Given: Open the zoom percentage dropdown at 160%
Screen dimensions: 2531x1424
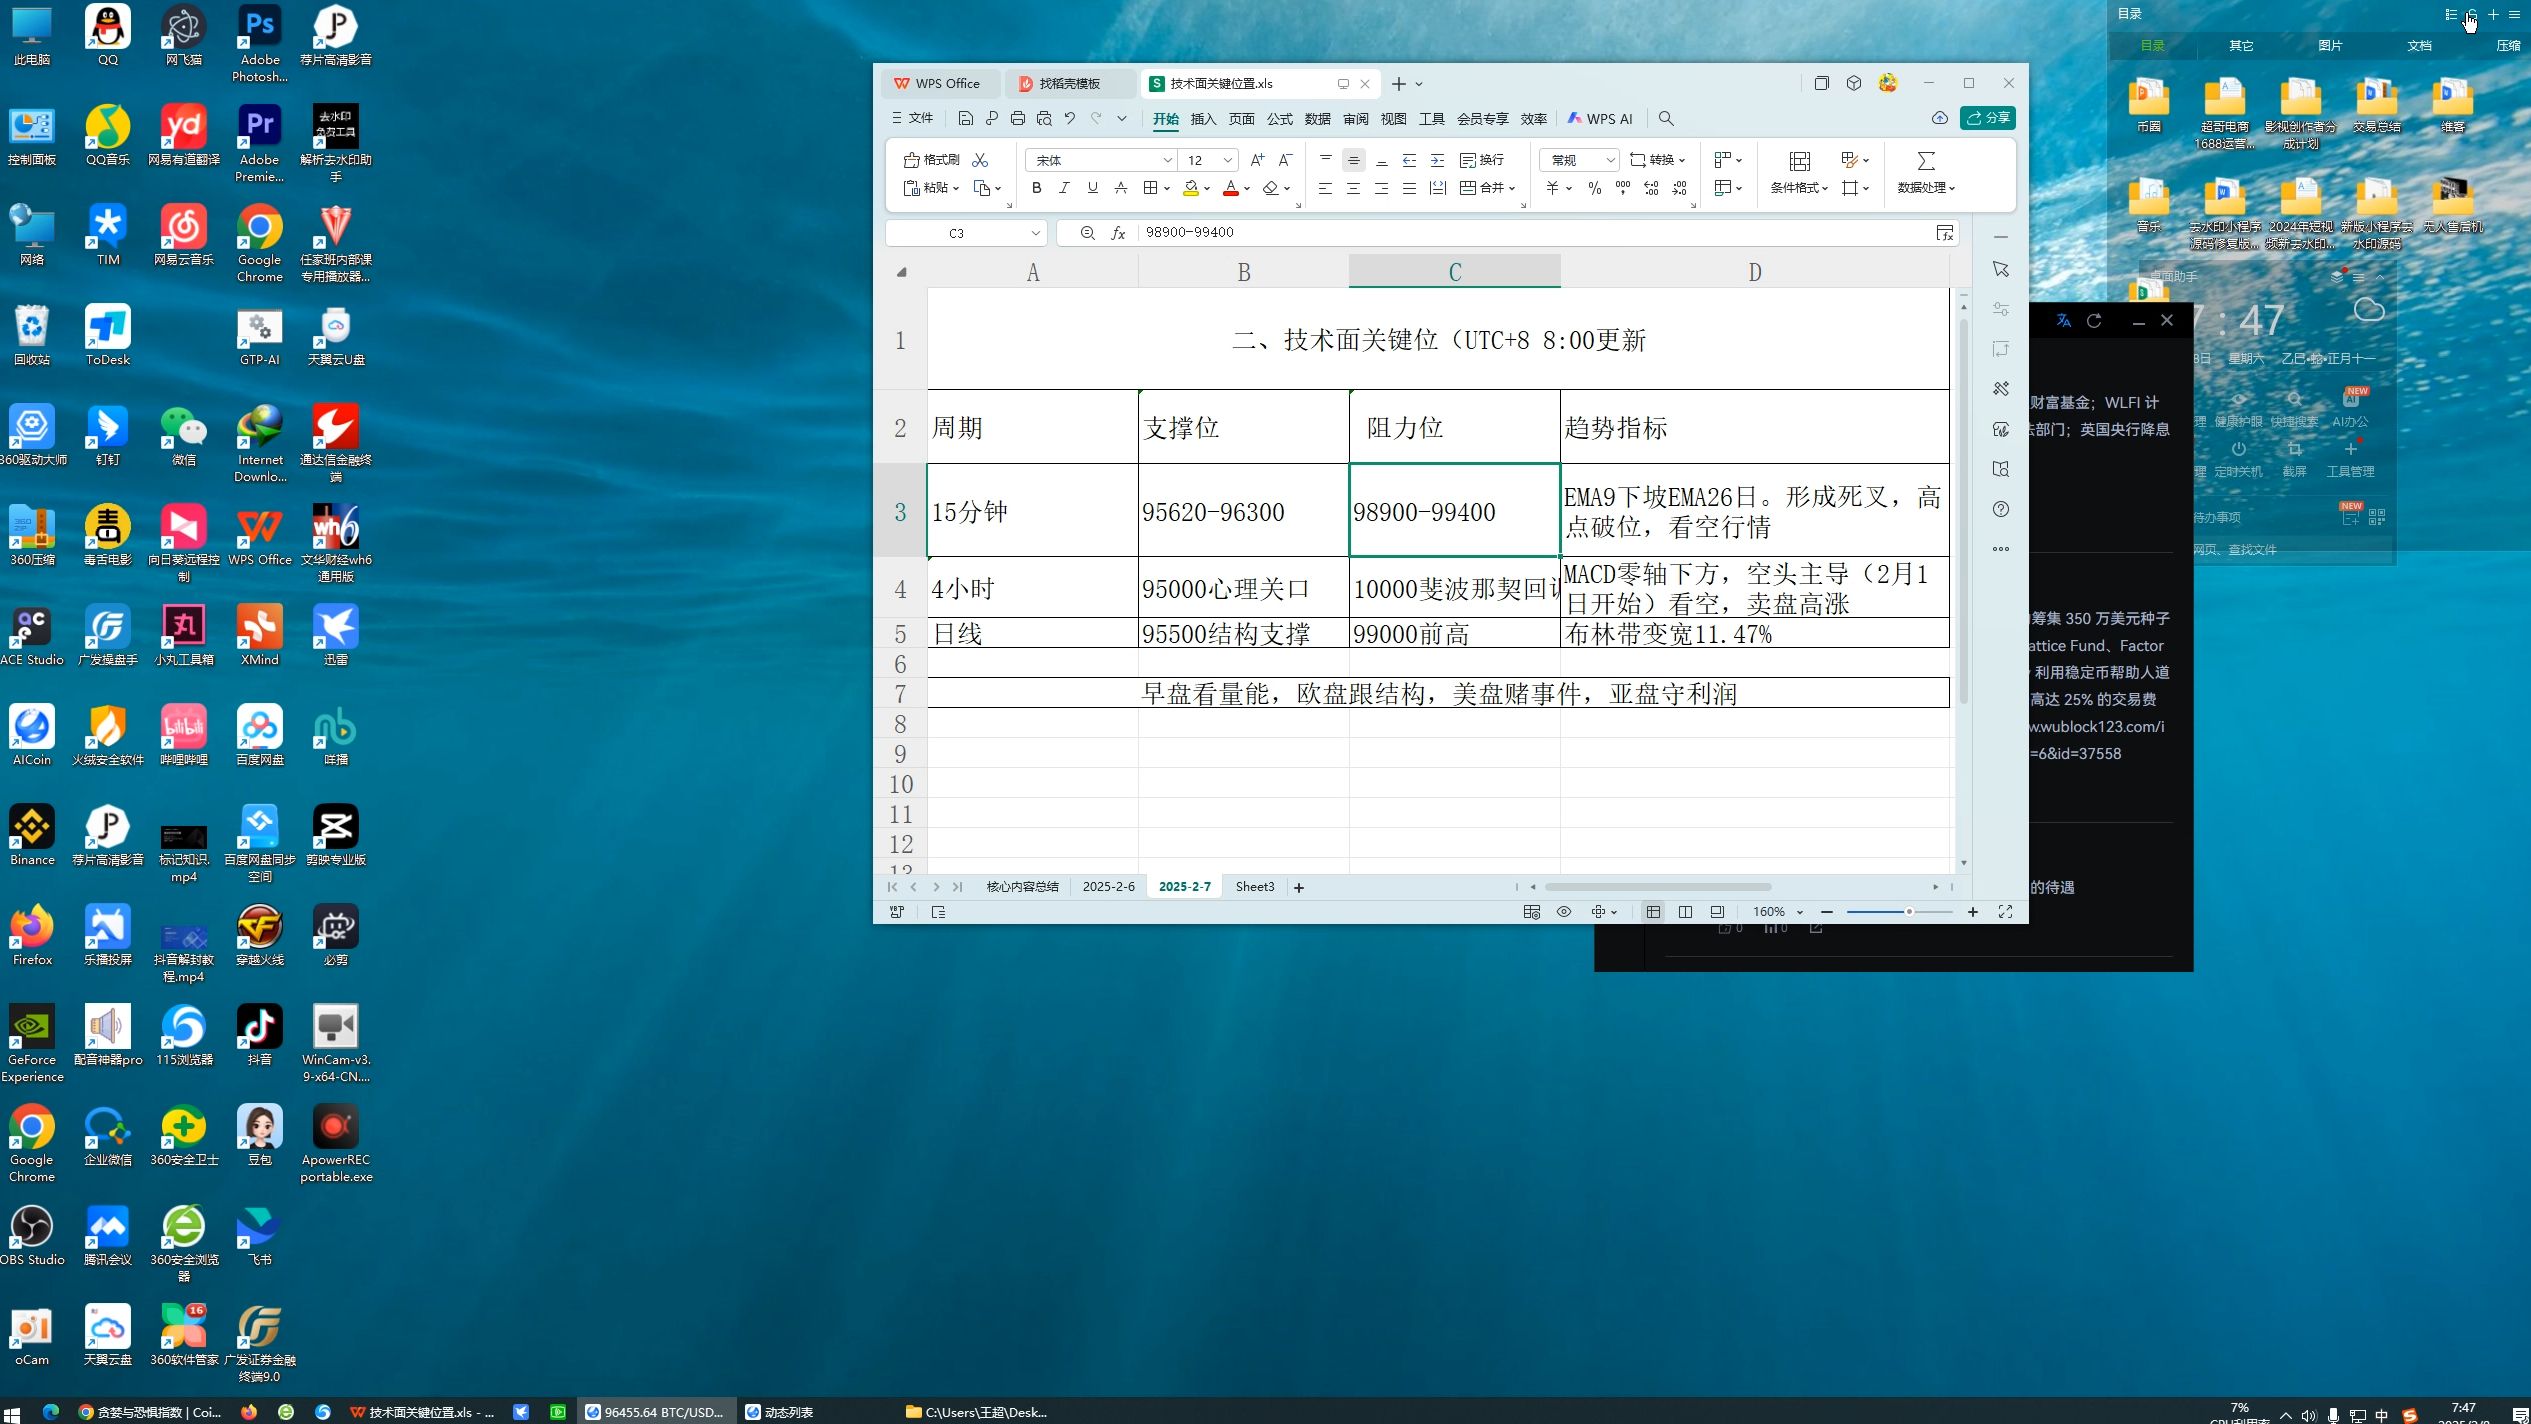Looking at the screenshot, I should click(1800, 912).
